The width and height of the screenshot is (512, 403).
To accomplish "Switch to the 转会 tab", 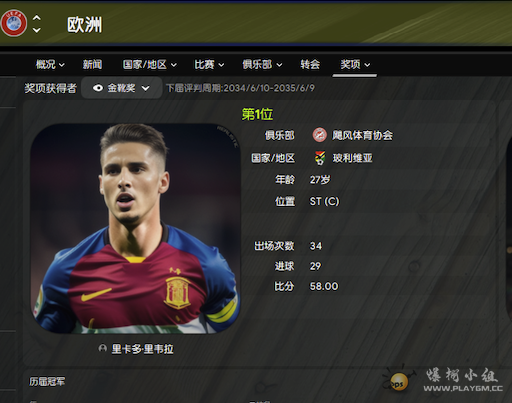I will [310, 64].
